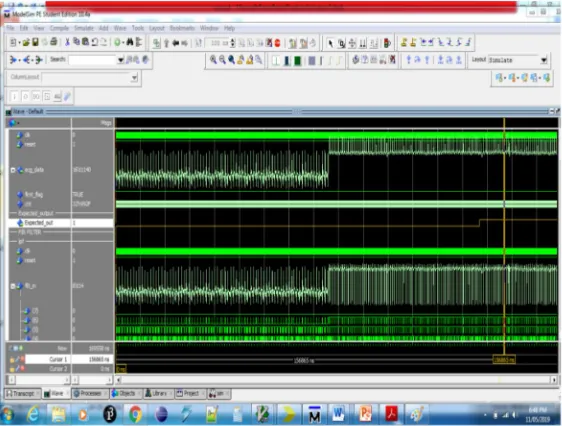Enable Zoom Mode tool beside pointer
Image resolution: width=562 pixels, height=426 pixels.
pyautogui.click(x=342, y=43)
